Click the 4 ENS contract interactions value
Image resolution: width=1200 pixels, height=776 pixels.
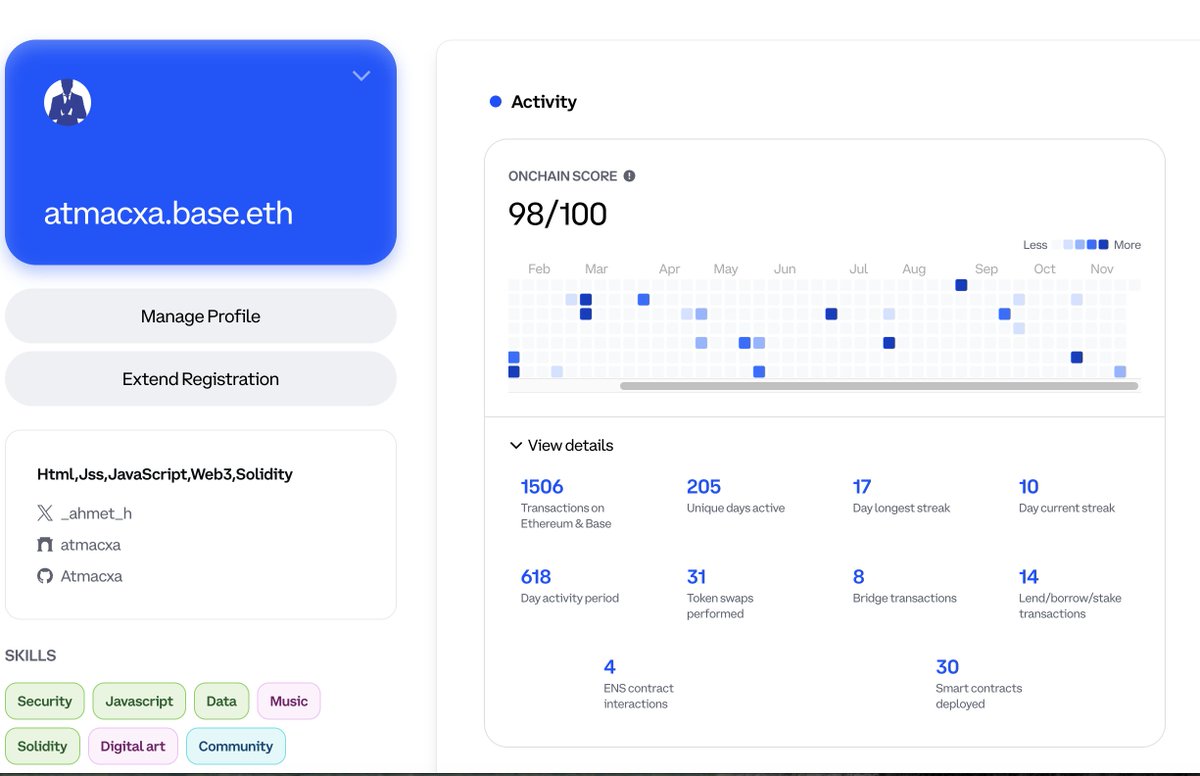[610, 667]
